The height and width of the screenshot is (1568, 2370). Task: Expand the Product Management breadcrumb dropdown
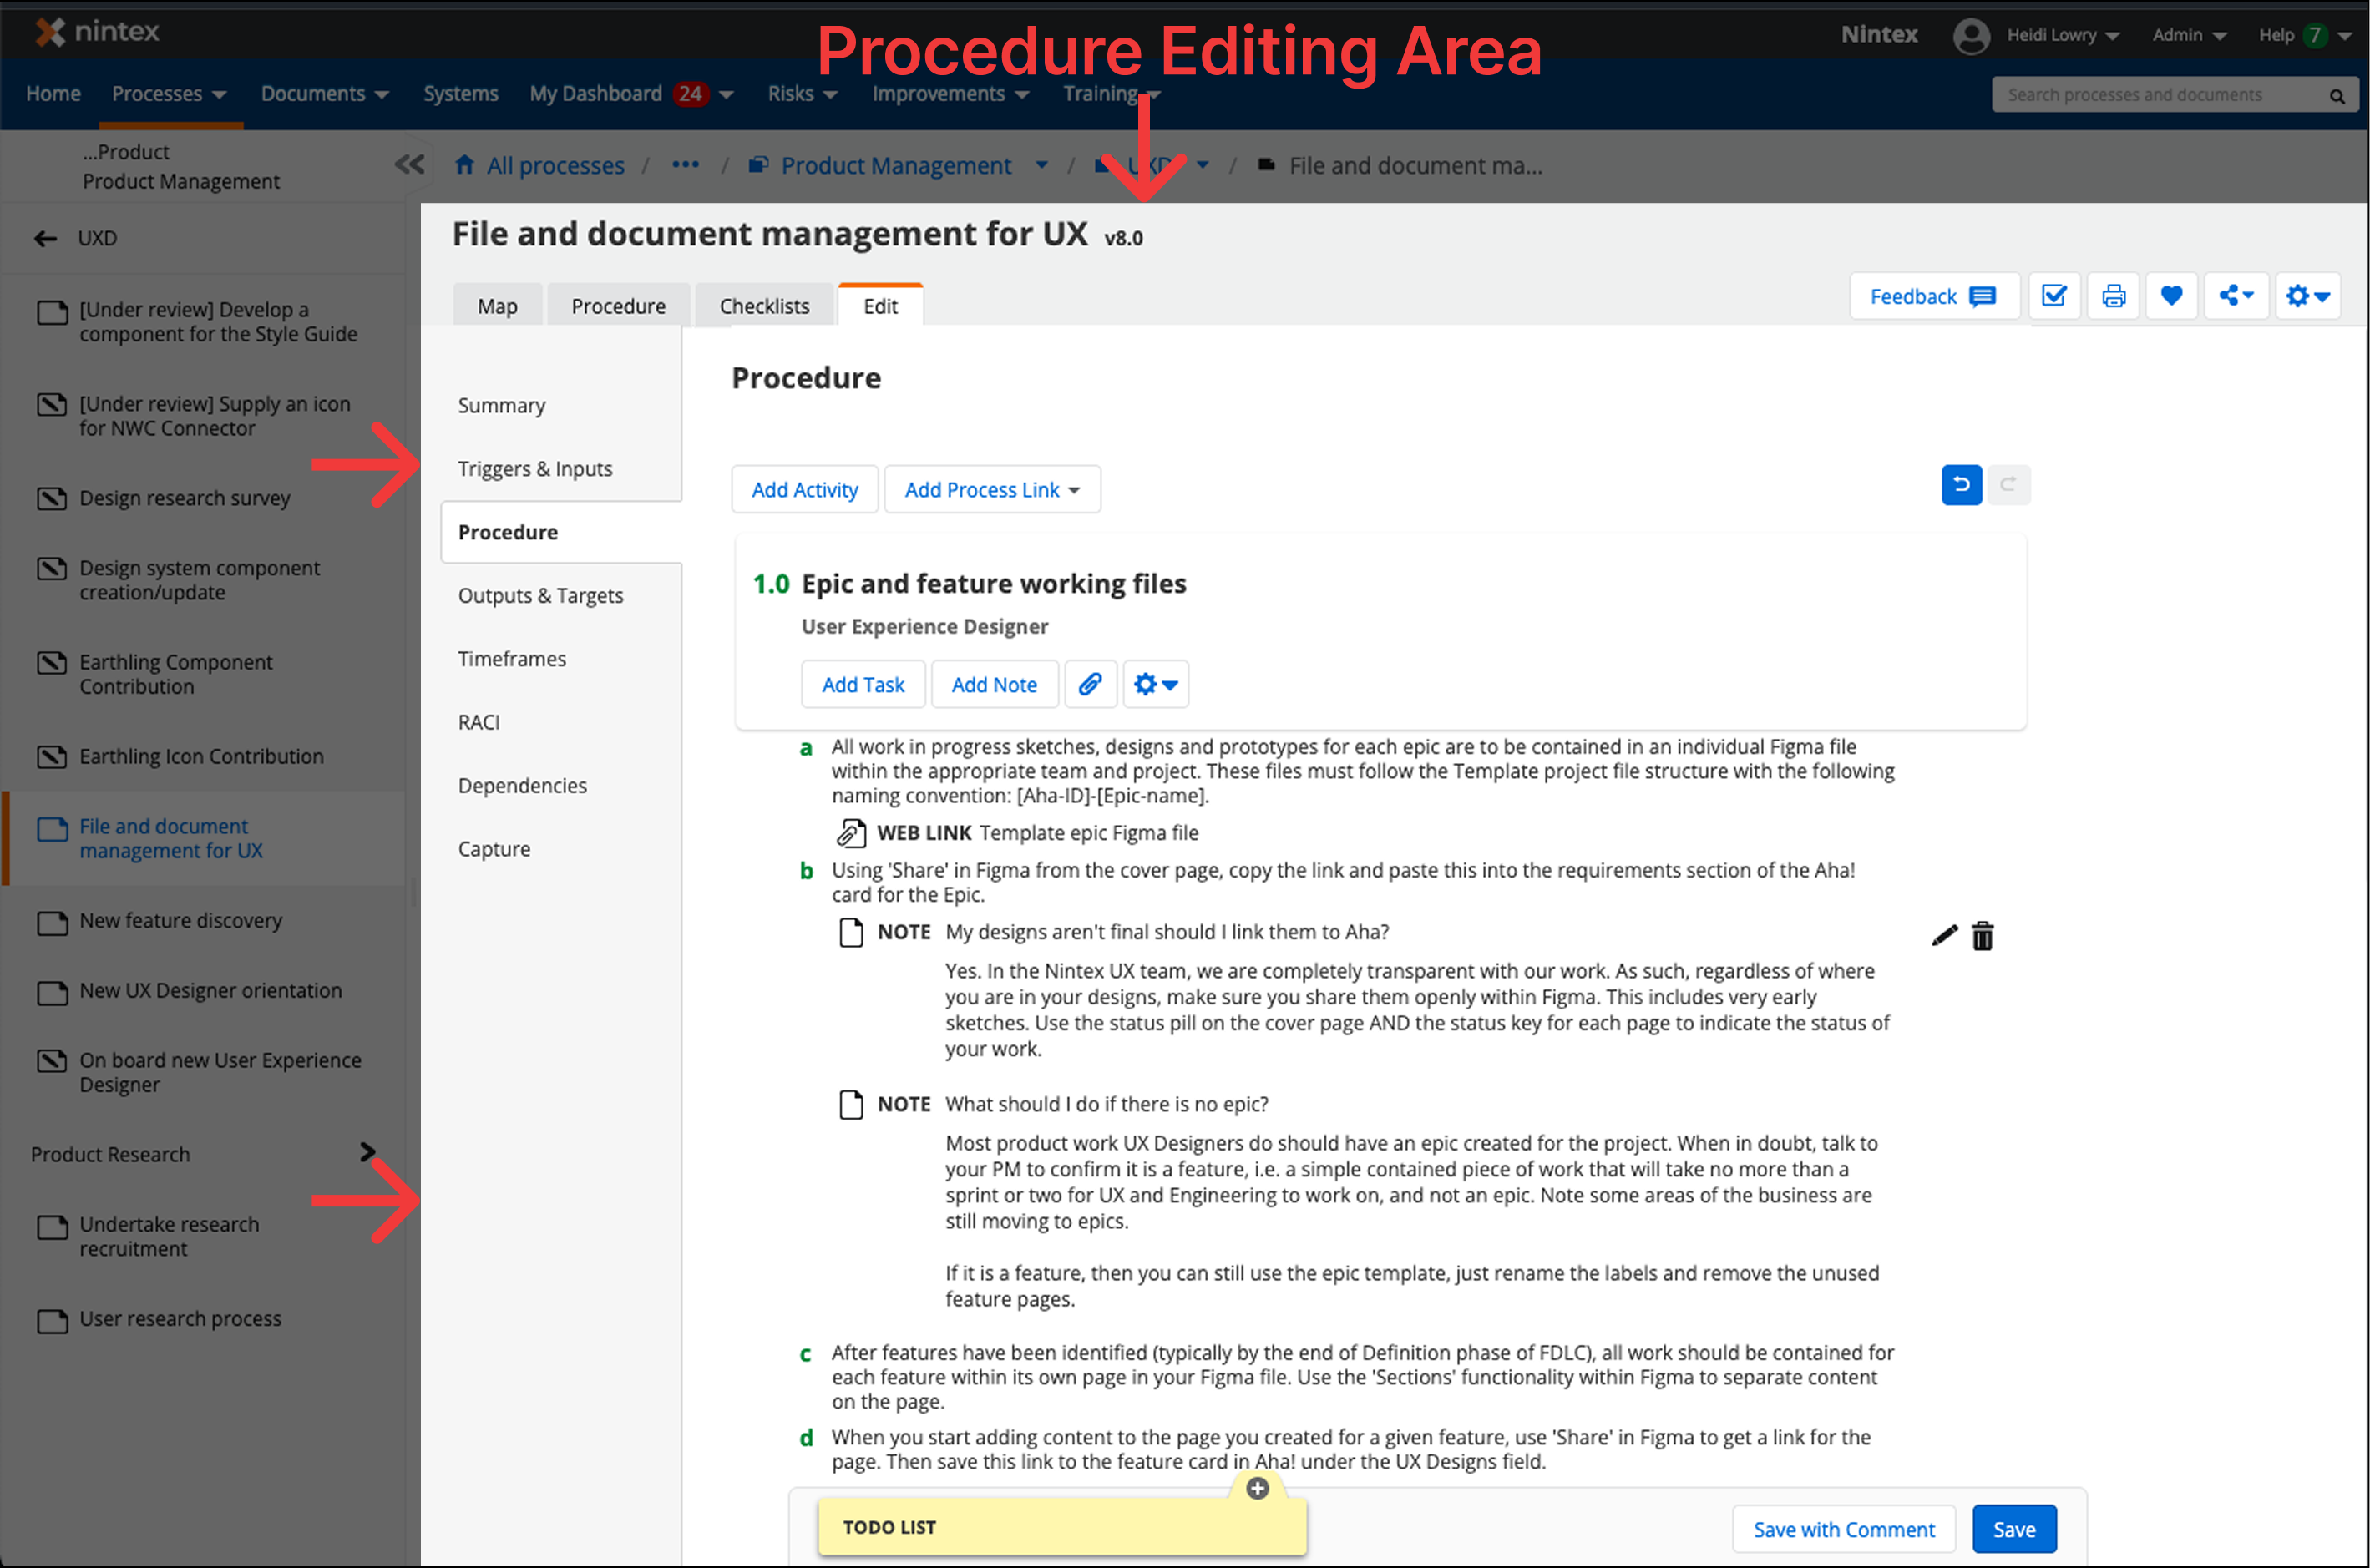[x=1042, y=165]
